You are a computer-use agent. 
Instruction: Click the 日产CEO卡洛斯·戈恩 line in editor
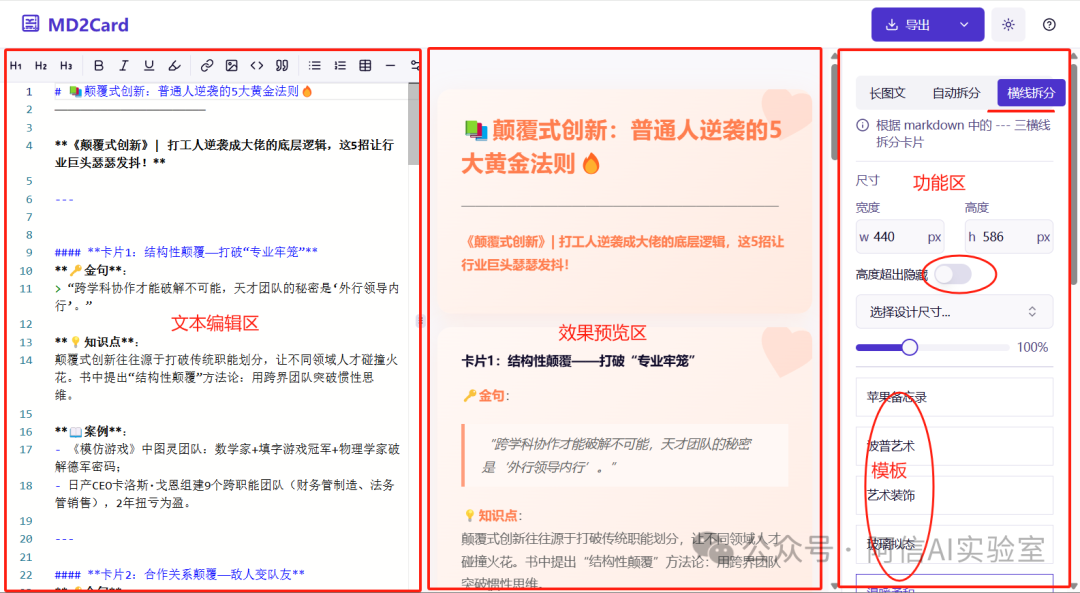tap(225, 495)
